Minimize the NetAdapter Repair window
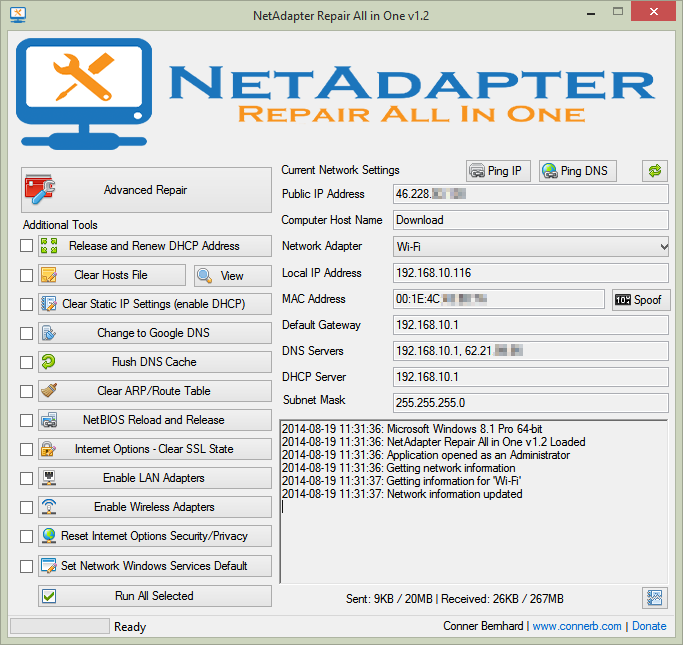 tap(591, 13)
